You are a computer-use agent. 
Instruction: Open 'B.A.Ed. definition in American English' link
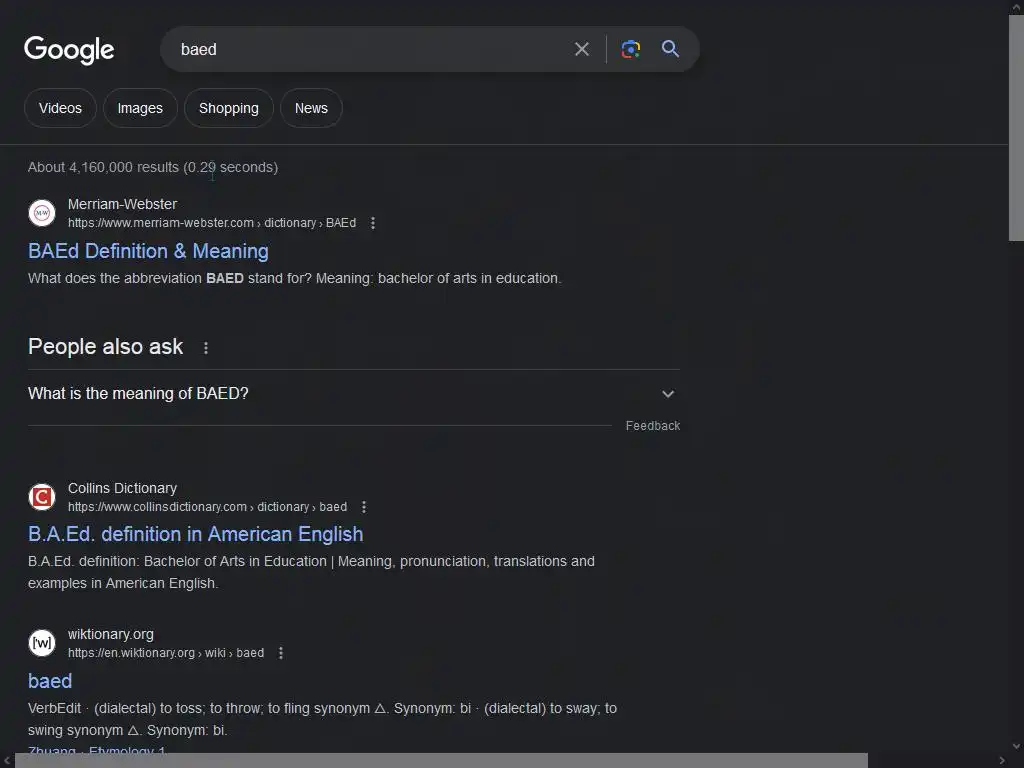click(195, 534)
